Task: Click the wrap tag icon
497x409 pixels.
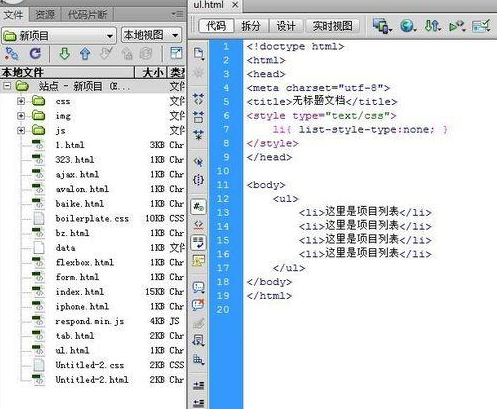Action: [199, 323]
